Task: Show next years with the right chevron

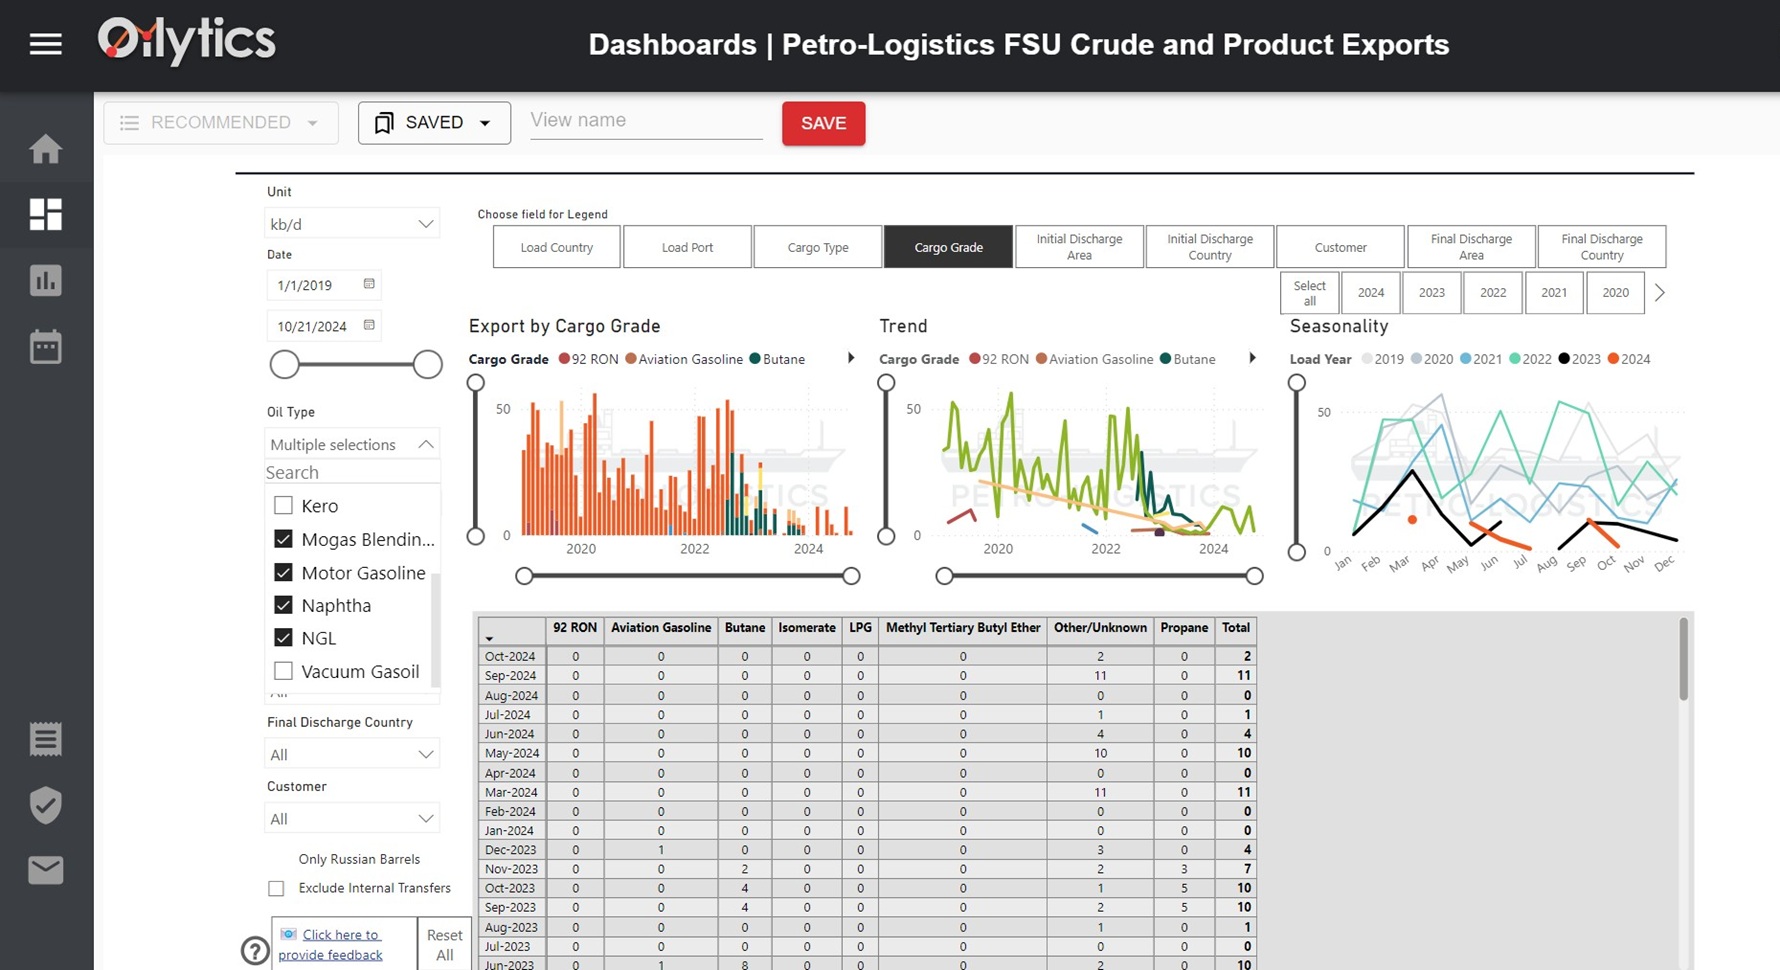Action: pos(1660,293)
